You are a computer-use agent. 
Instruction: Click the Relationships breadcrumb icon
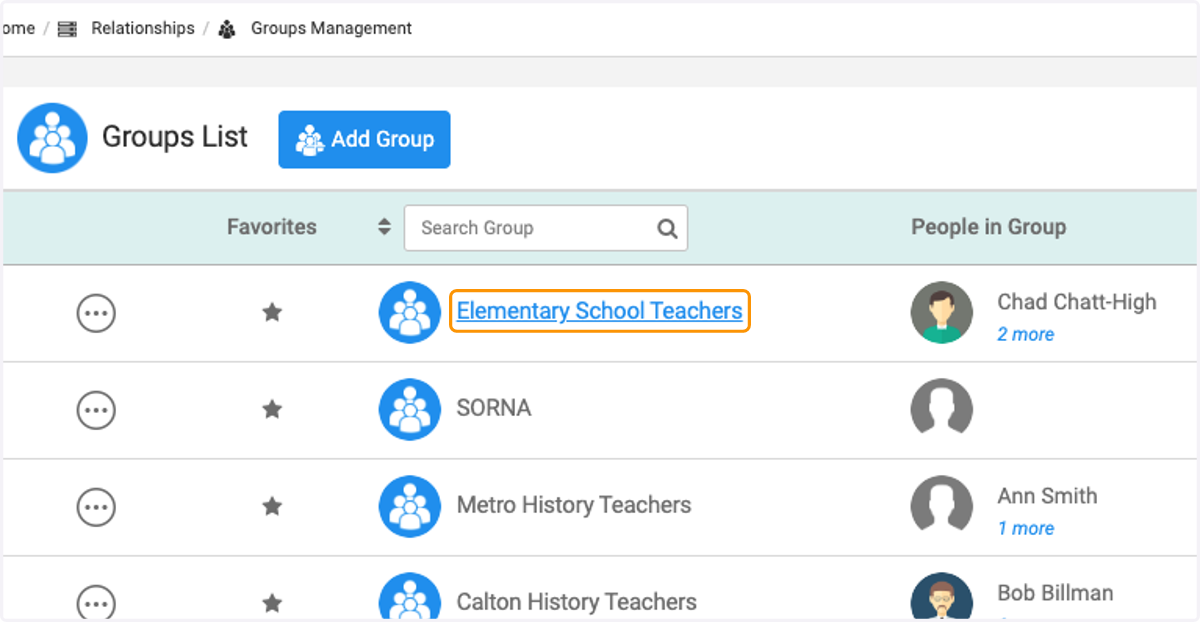(67, 29)
